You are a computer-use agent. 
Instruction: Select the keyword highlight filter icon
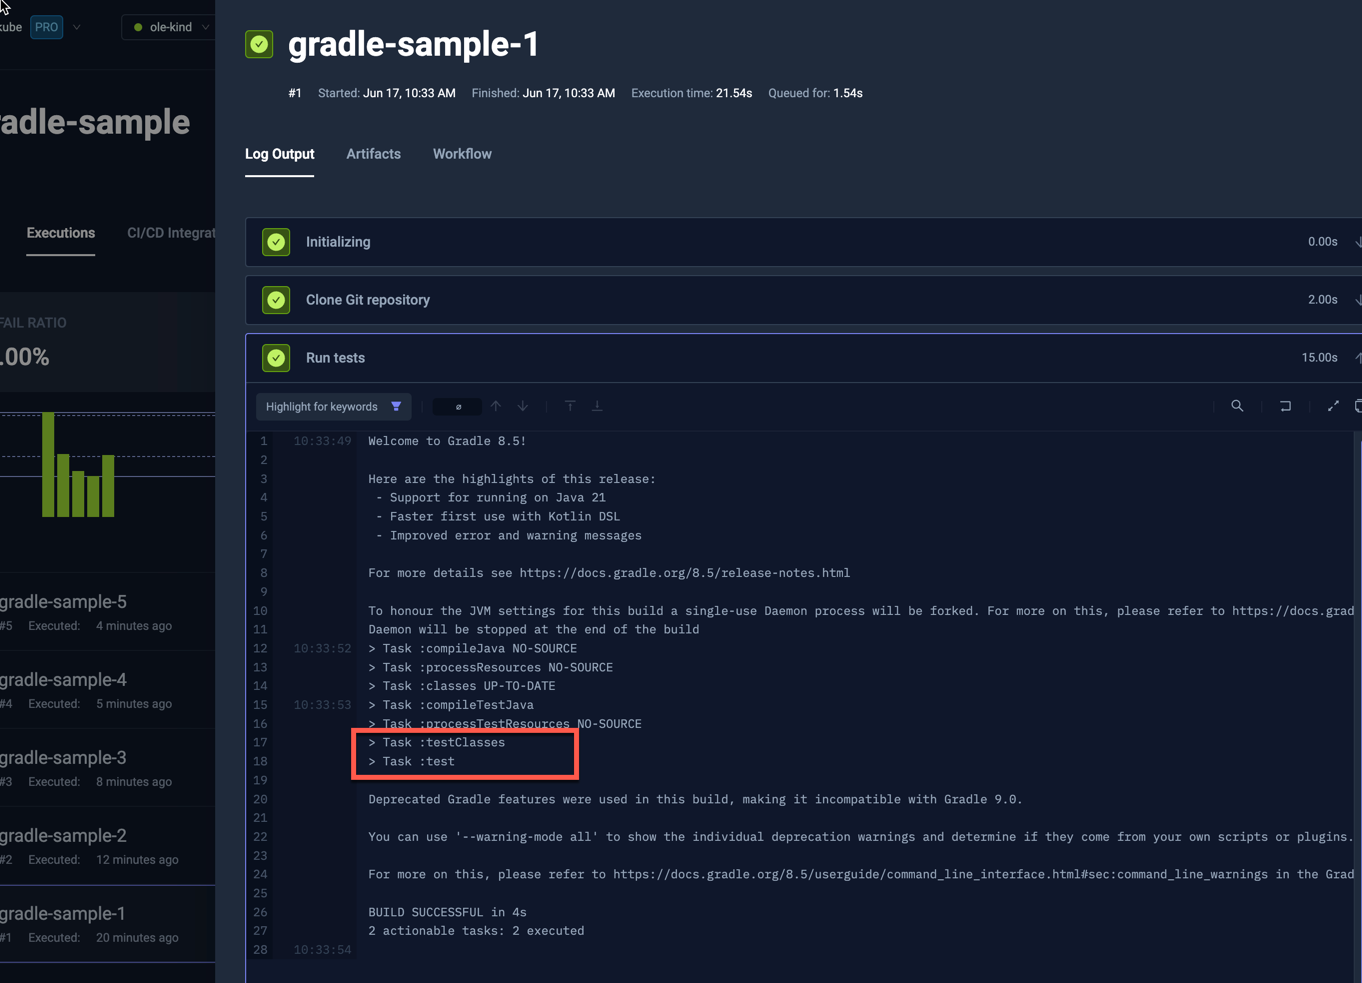coord(396,406)
